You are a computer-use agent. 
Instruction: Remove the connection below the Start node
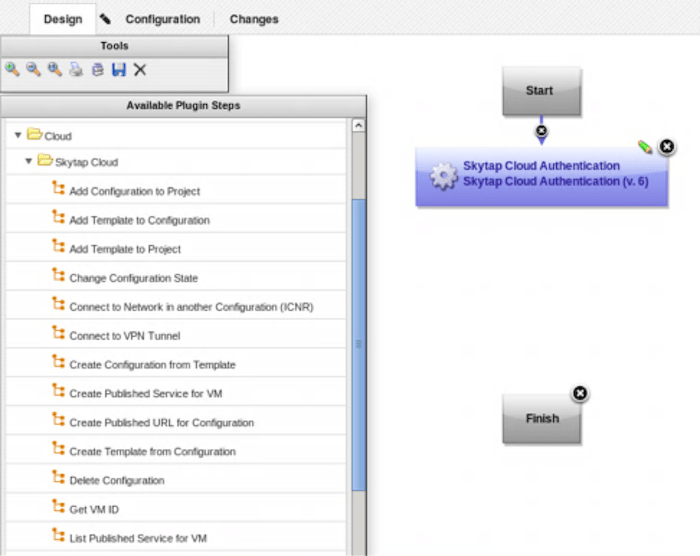tap(541, 130)
